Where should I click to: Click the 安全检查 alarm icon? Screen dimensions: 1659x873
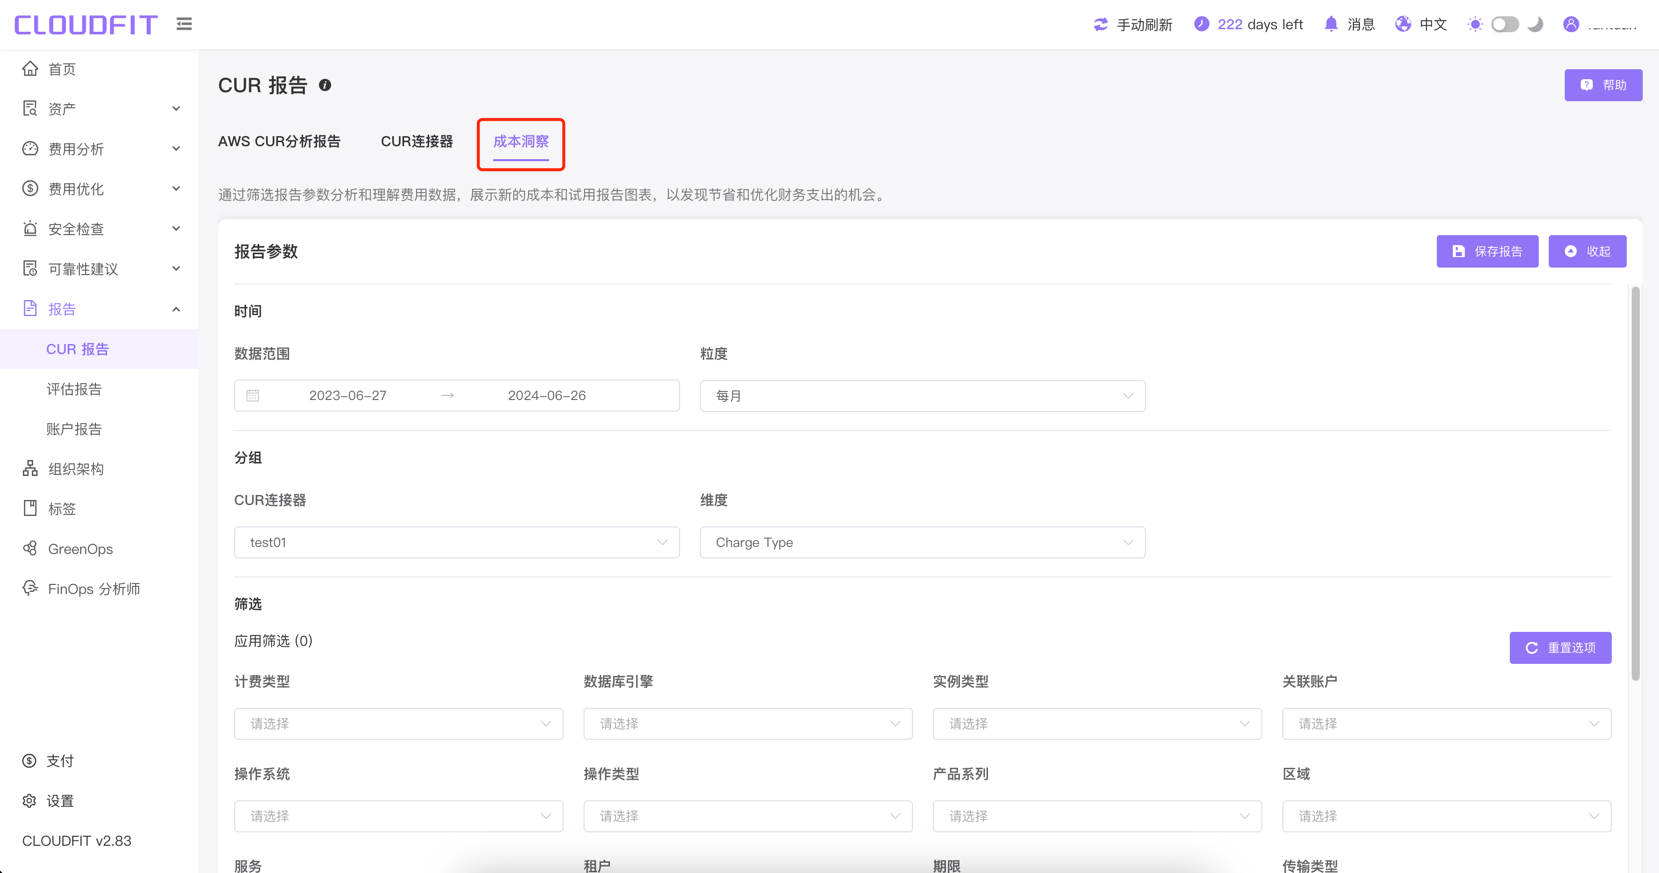(x=30, y=228)
